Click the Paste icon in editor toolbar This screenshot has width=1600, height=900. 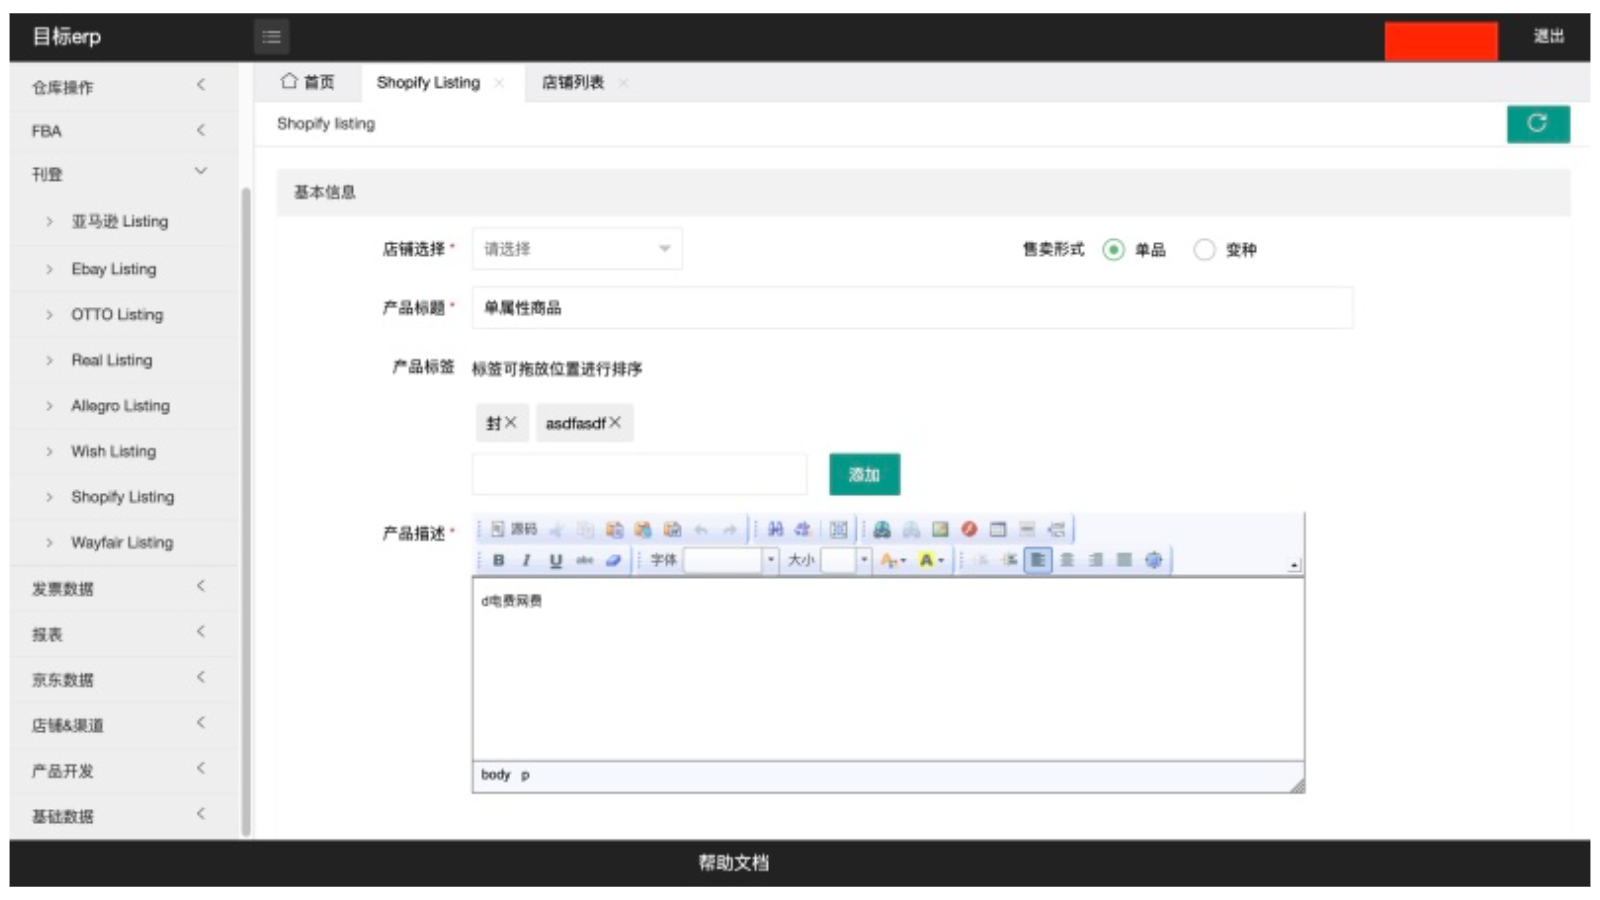click(614, 529)
